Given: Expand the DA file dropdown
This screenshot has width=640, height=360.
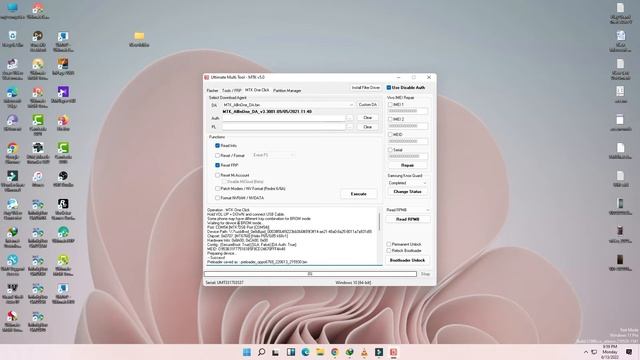Looking at the screenshot, I should (351, 105).
